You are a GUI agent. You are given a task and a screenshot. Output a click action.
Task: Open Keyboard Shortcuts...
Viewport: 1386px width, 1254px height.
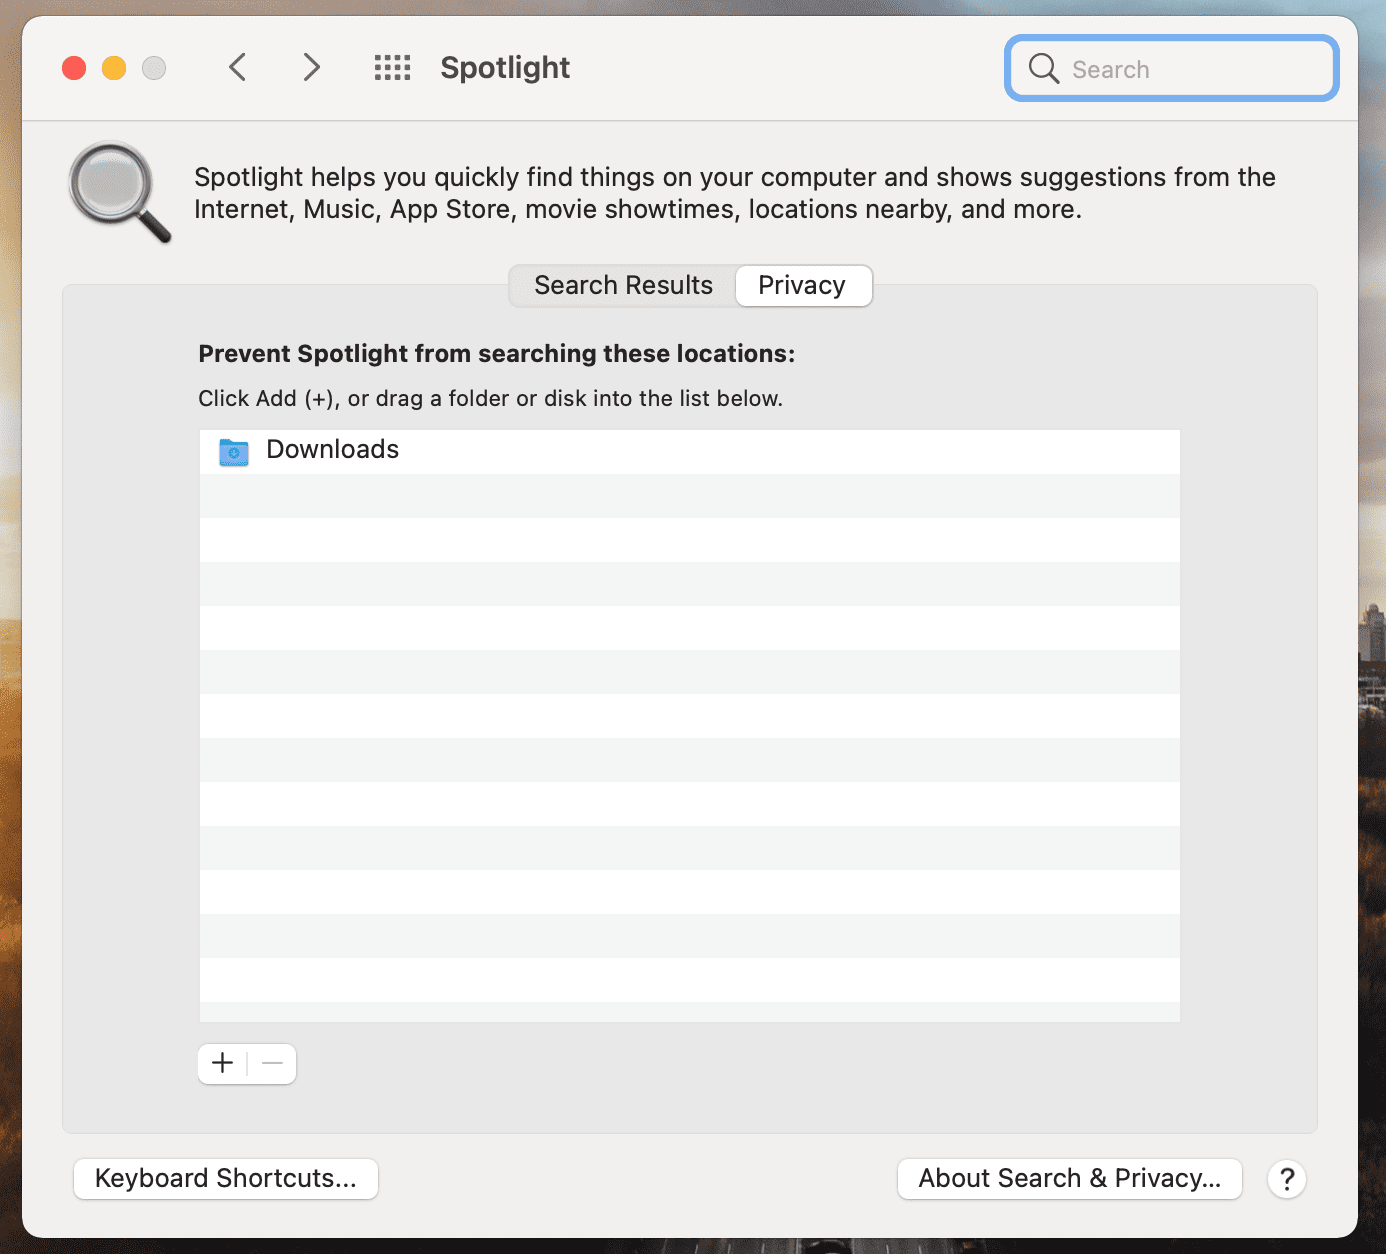click(226, 1179)
